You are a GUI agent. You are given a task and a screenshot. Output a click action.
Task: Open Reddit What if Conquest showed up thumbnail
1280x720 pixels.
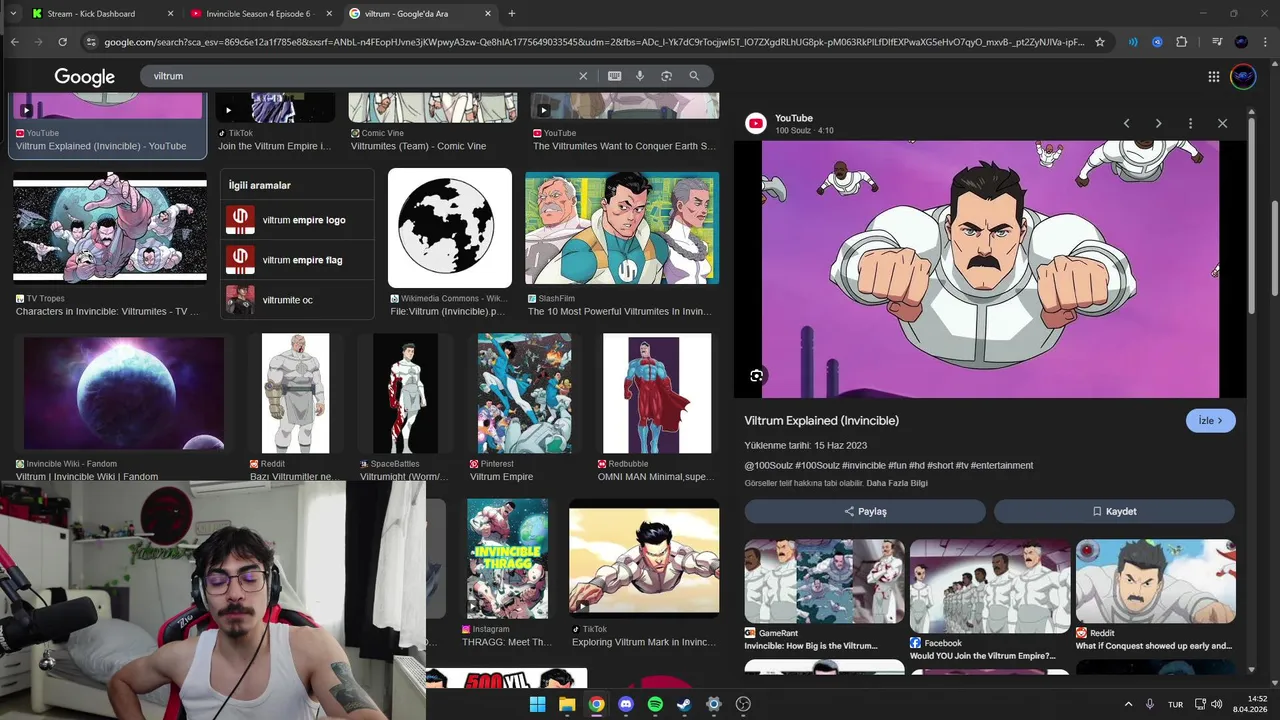(x=1156, y=582)
